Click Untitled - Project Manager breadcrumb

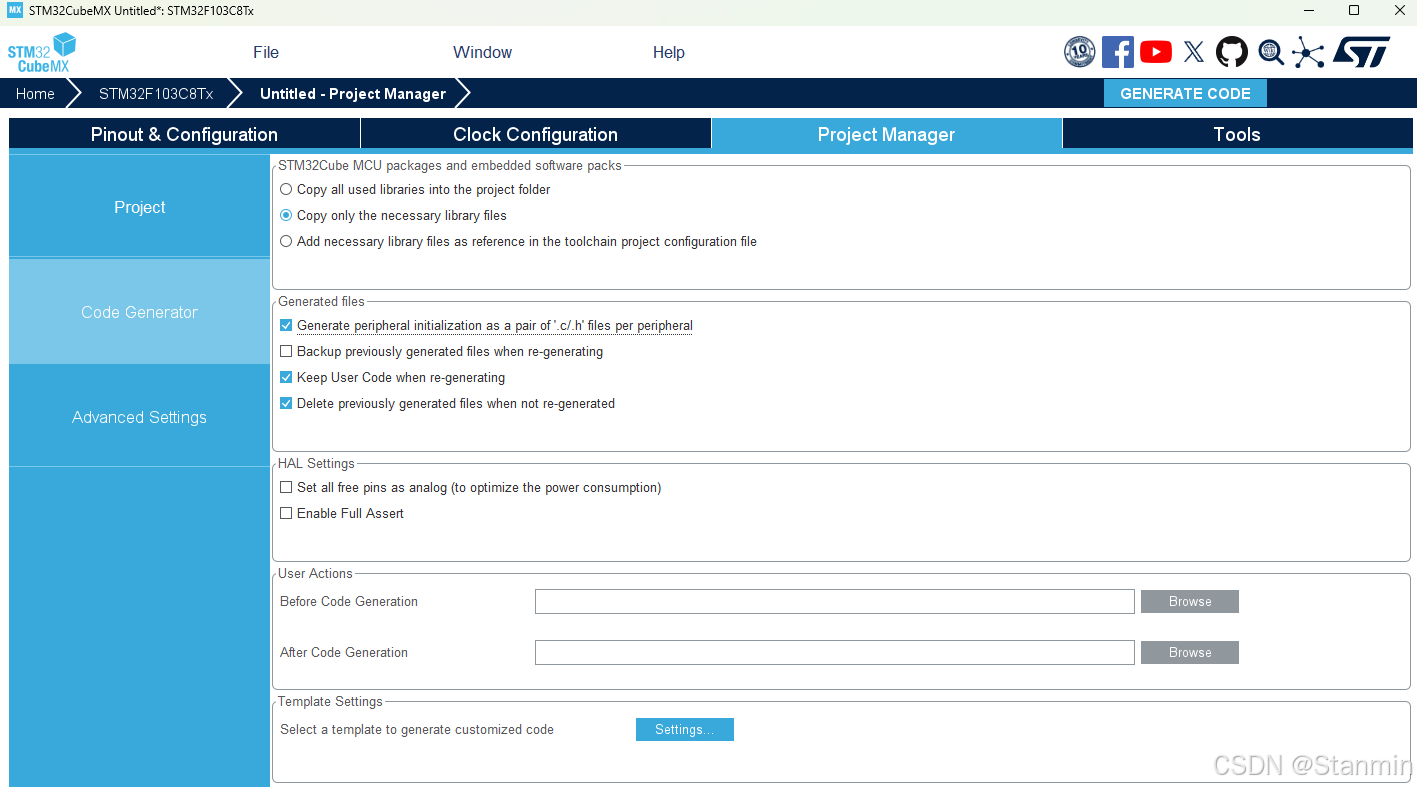pyautogui.click(x=353, y=93)
